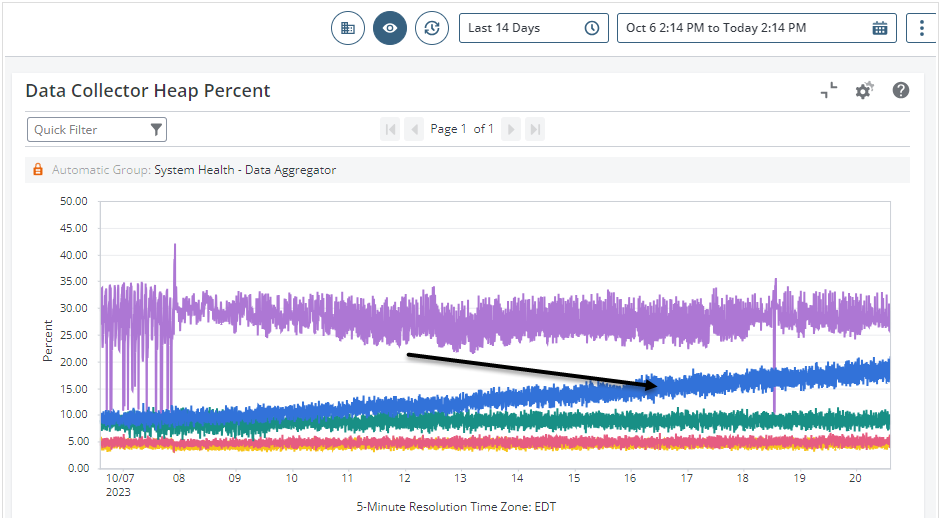Click the purple spike near 10/08 on chart
This screenshot has width=944, height=518.
175,250
